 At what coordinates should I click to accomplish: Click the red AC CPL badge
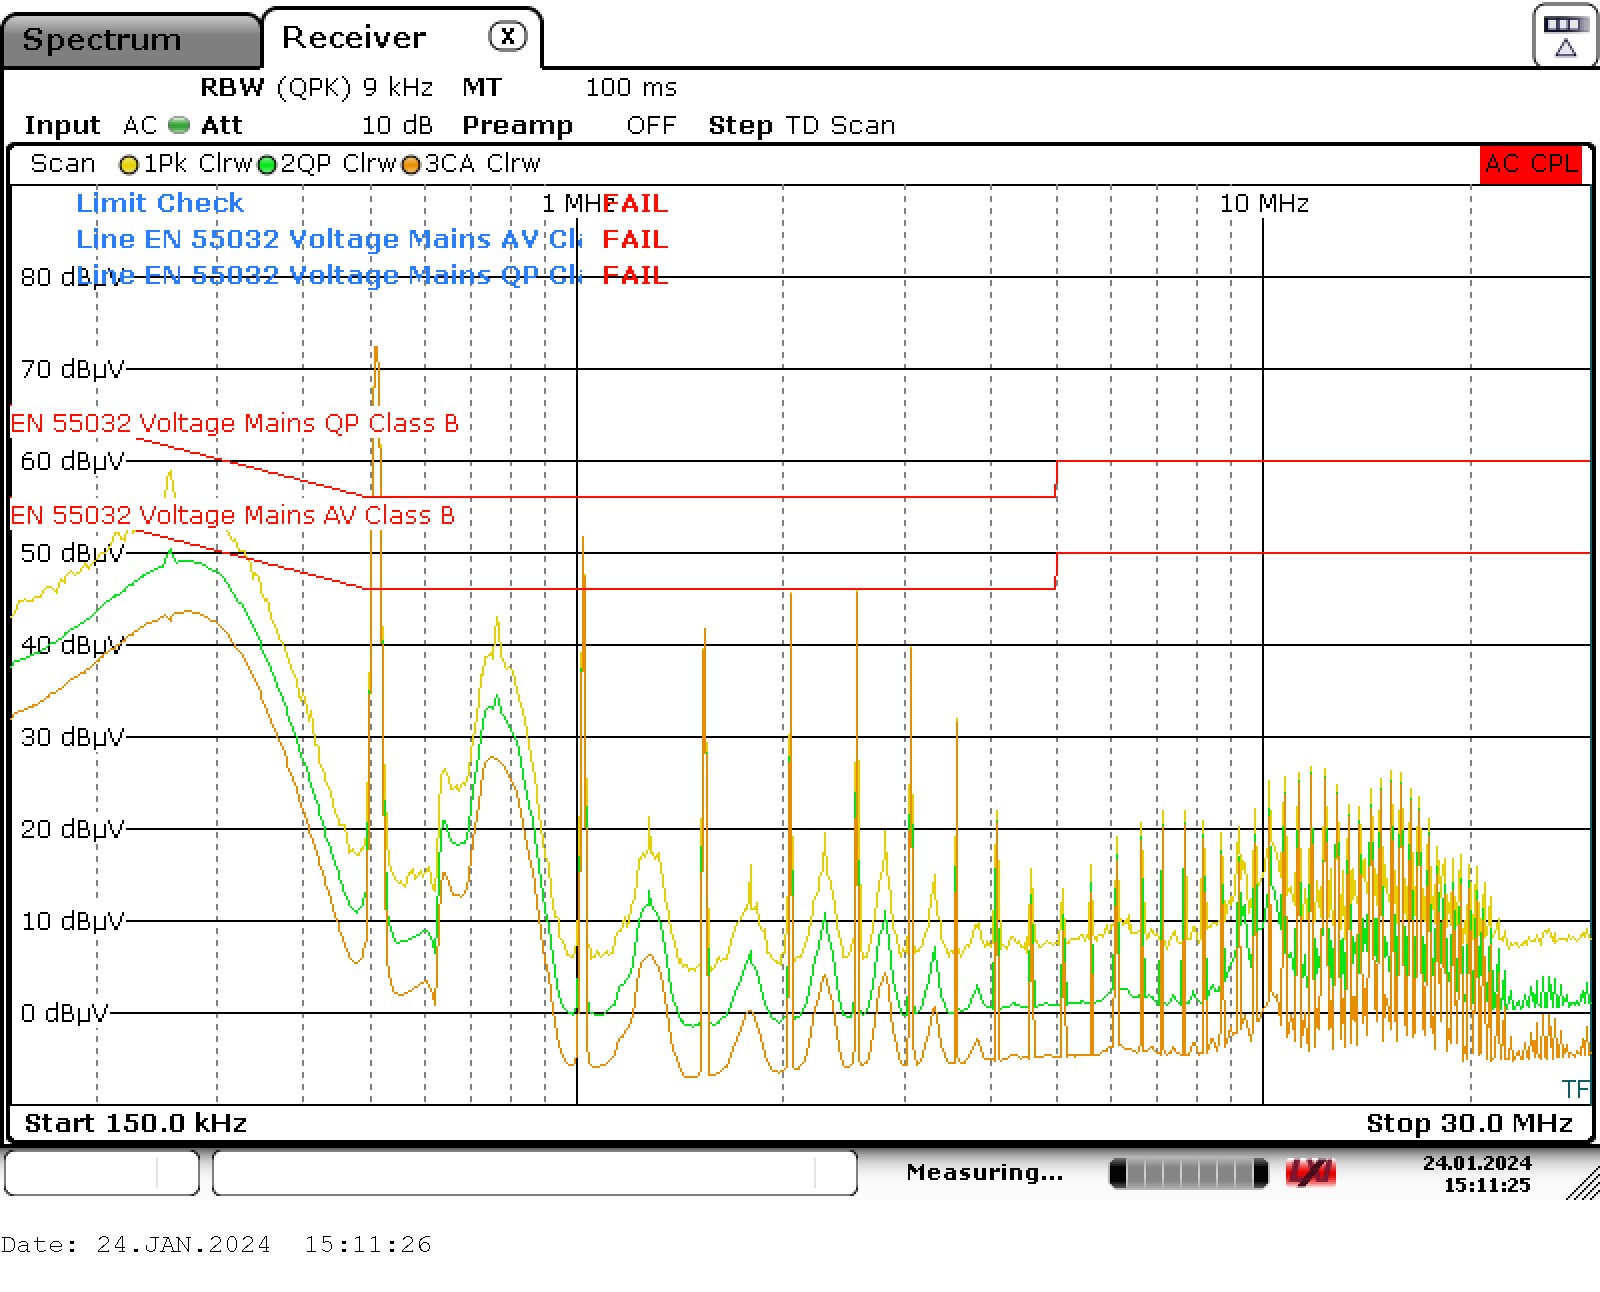coord(1530,164)
